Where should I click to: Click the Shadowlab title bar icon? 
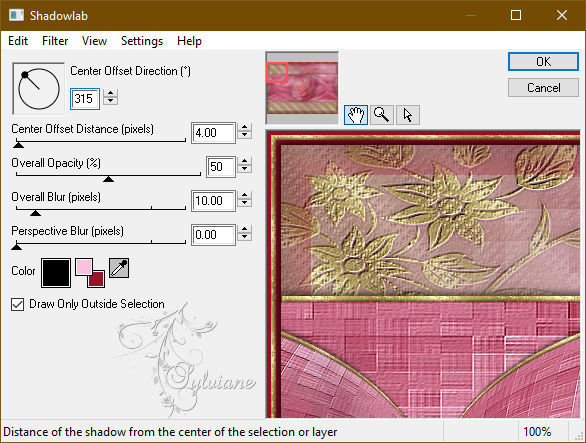coord(16,15)
